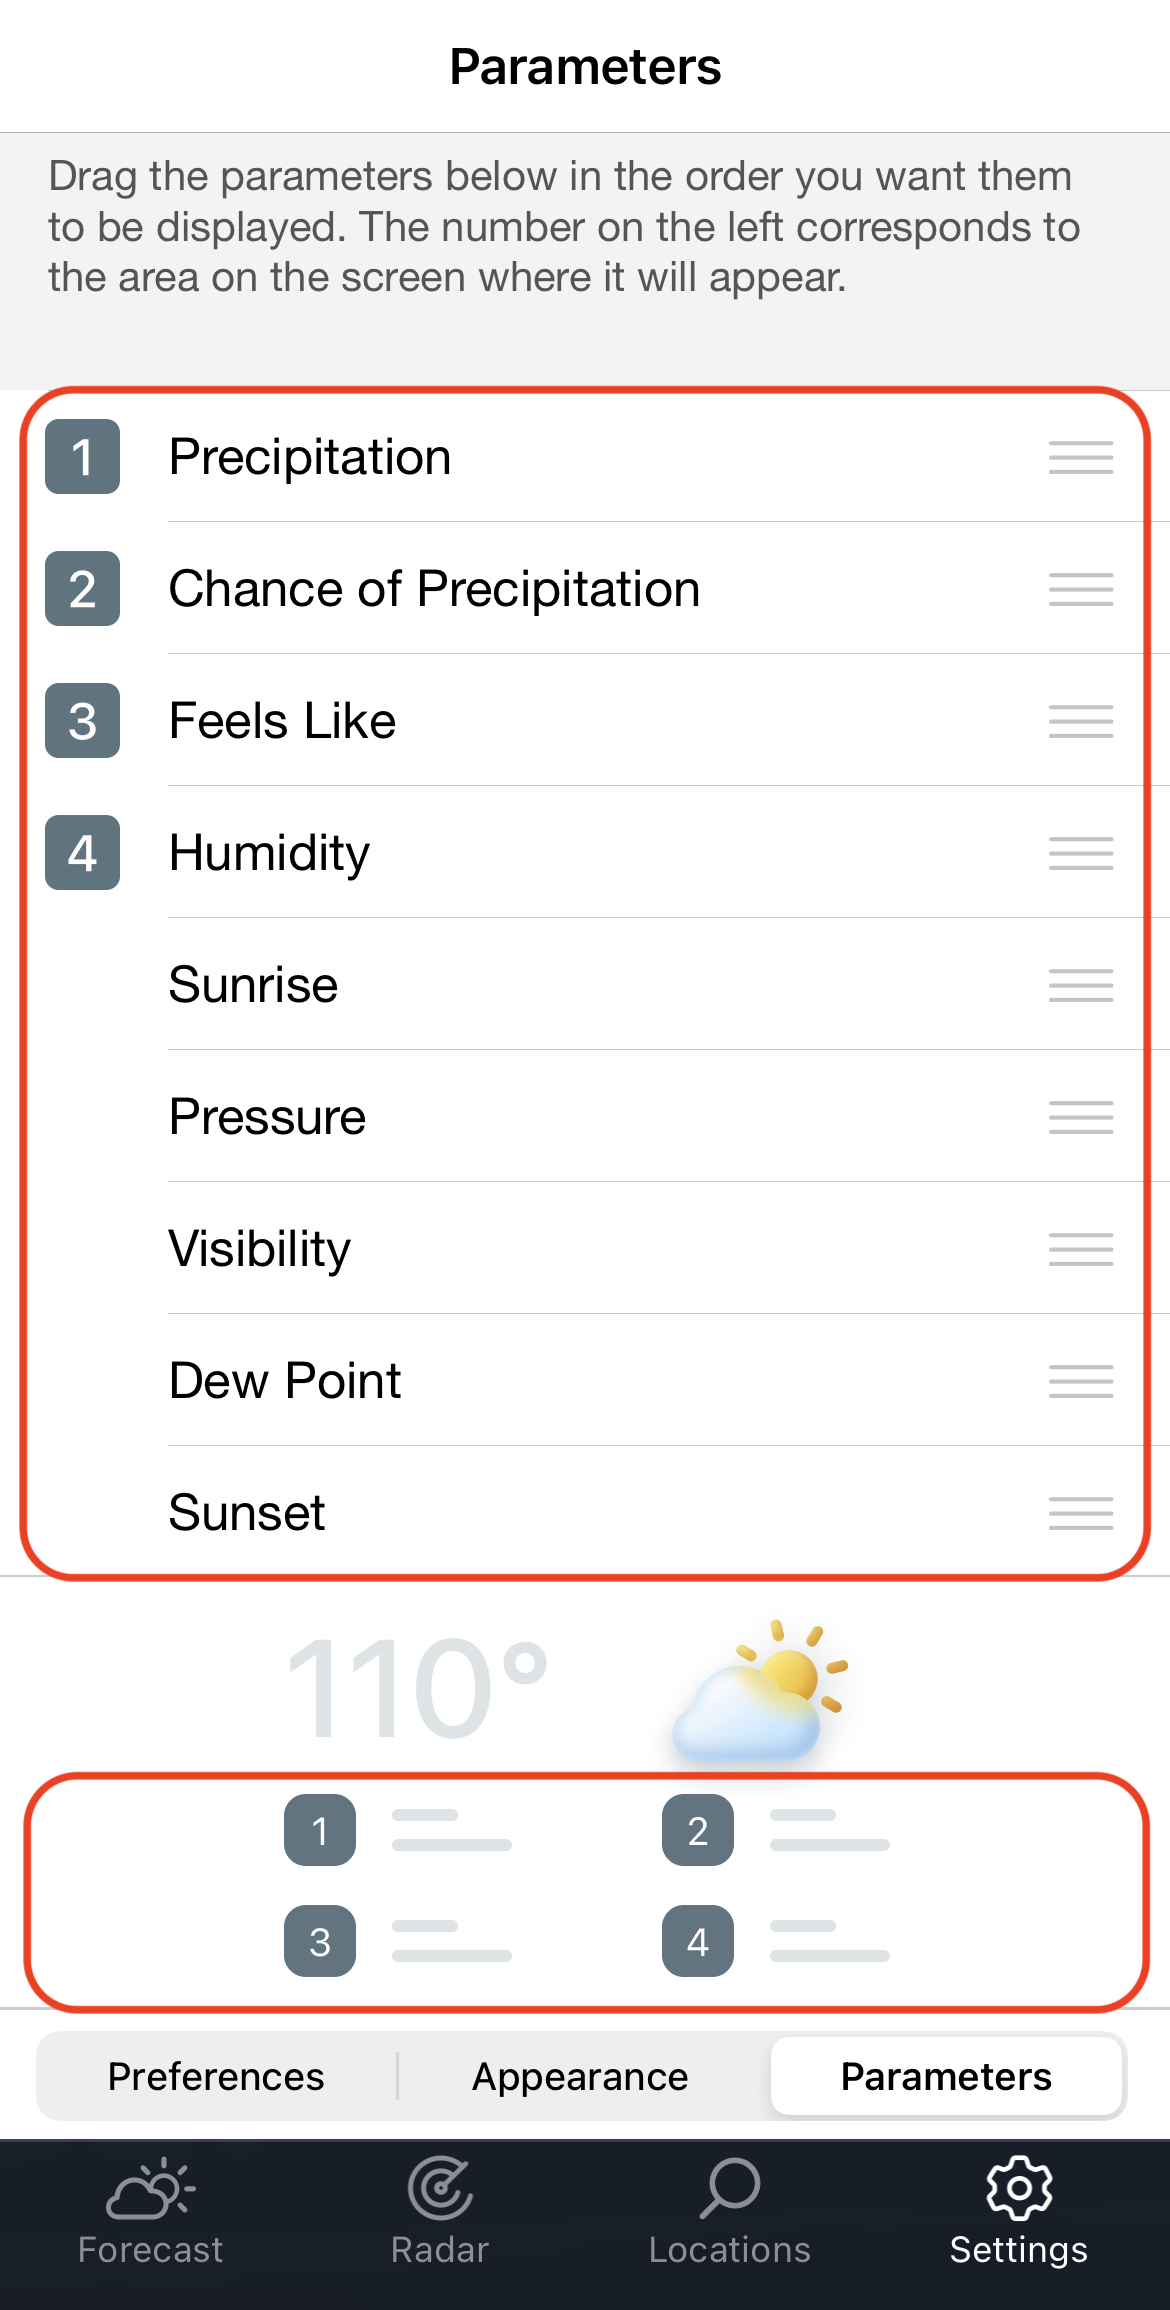Switch to the Preferences segment
The image size is (1170, 2310).
[216, 2077]
